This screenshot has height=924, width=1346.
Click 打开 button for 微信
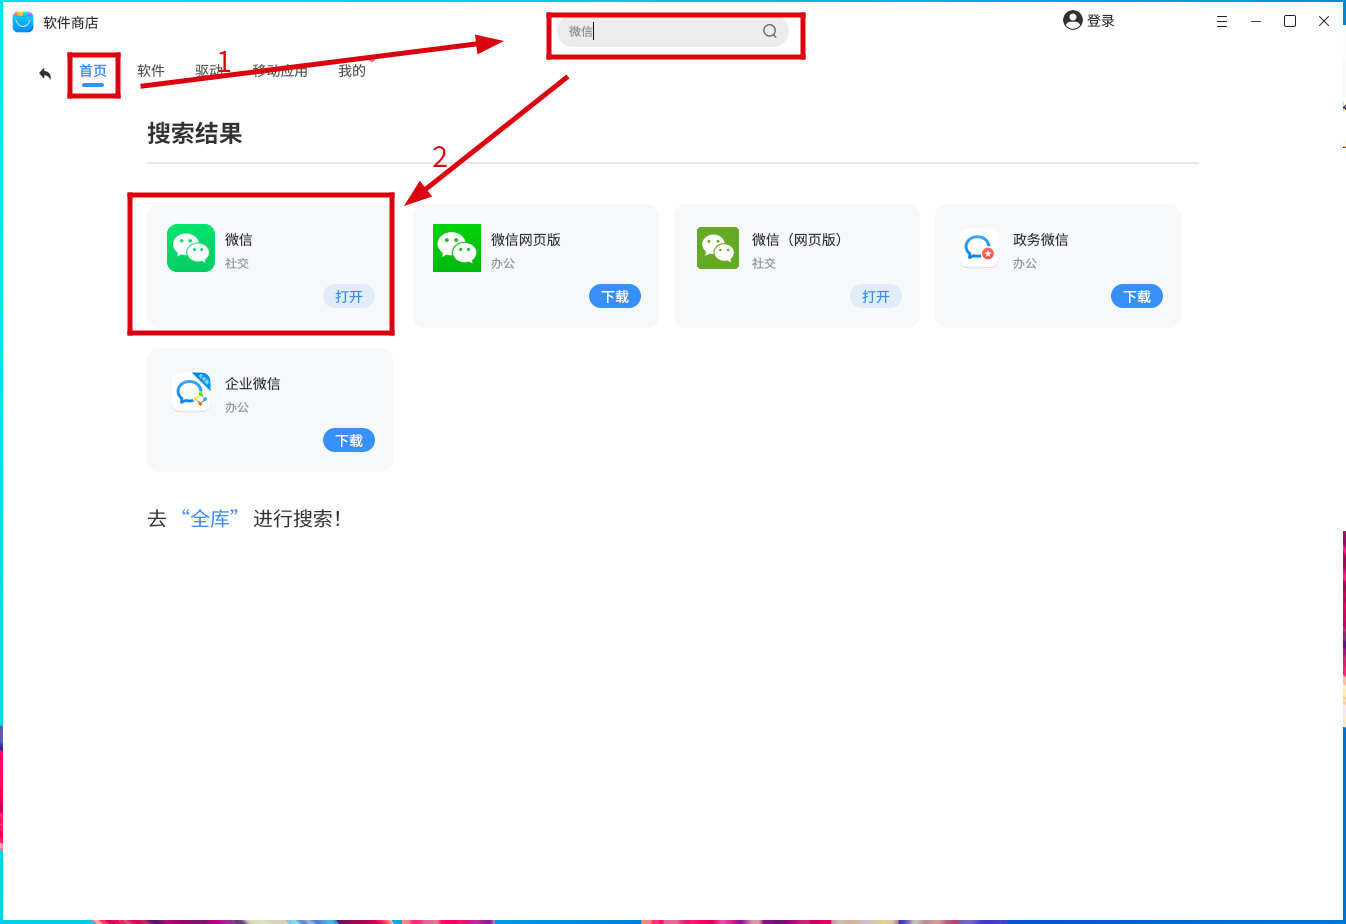coord(349,297)
